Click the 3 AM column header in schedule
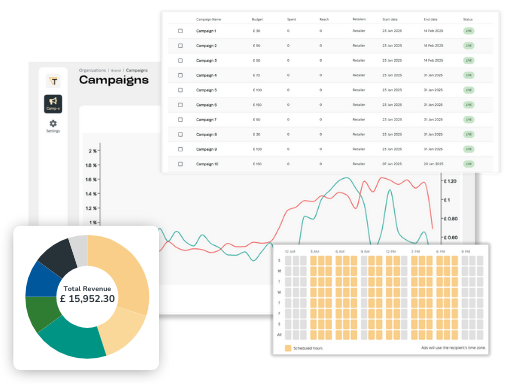 315,251
